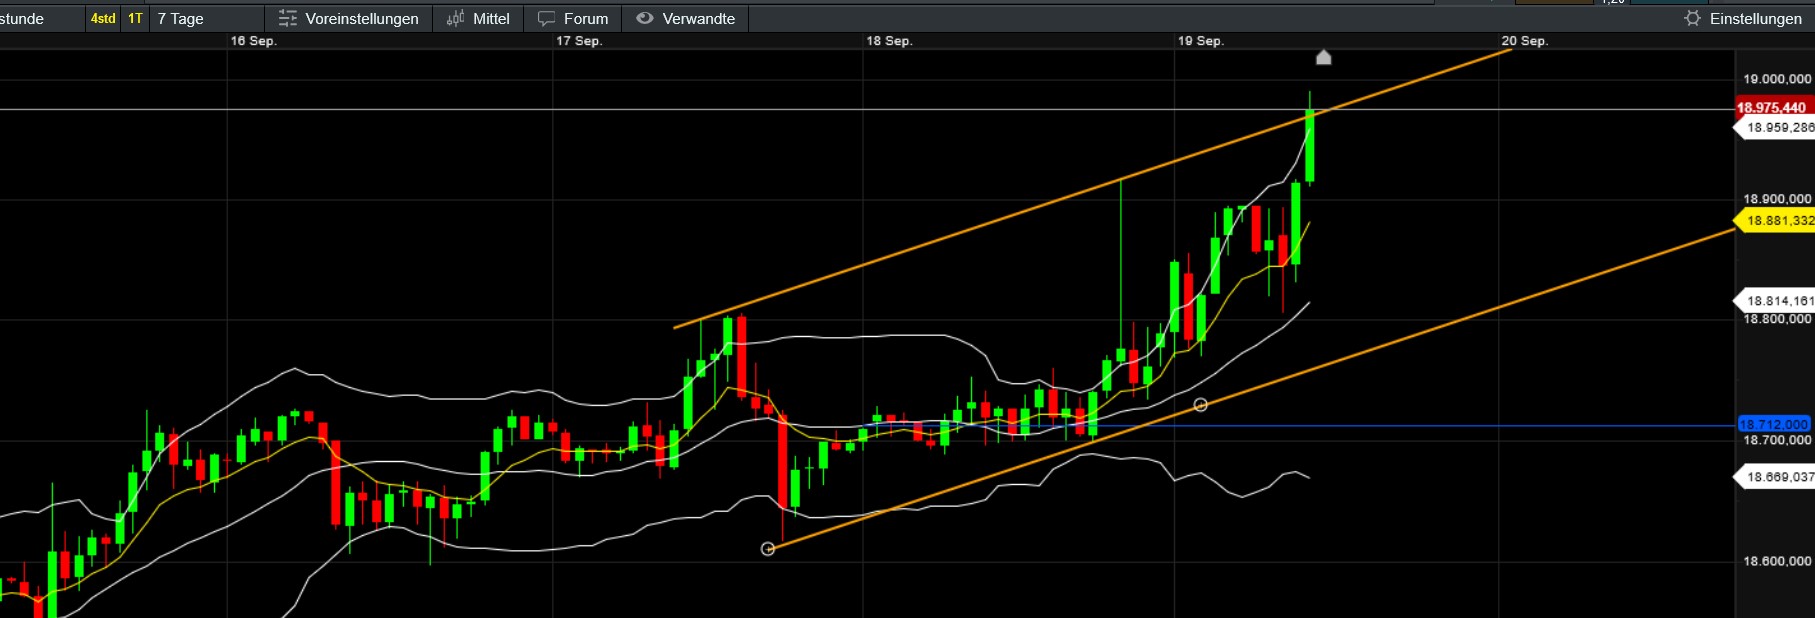Select lower trendline anchor circle near 18 Sep. low

click(768, 549)
